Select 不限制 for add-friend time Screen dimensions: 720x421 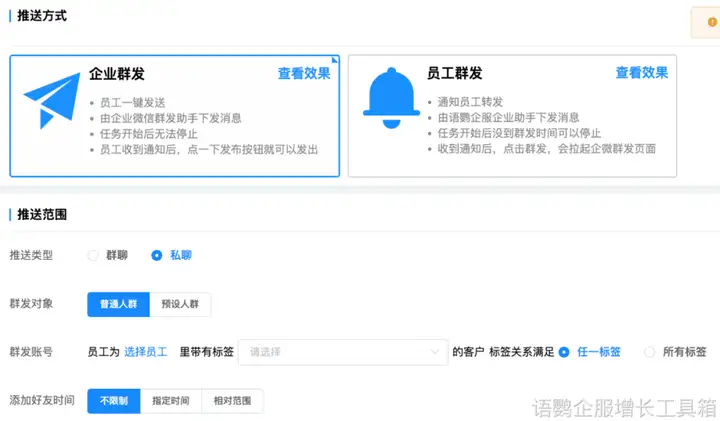click(x=114, y=401)
